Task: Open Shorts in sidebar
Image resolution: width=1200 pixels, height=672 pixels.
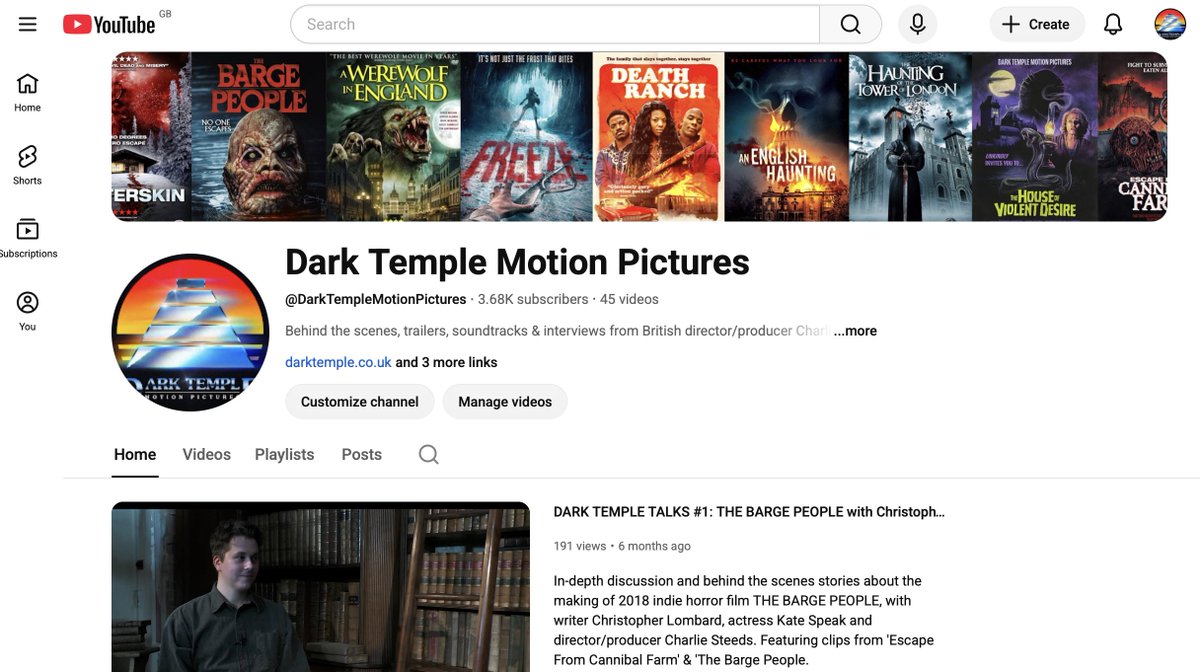Action: coord(27,165)
